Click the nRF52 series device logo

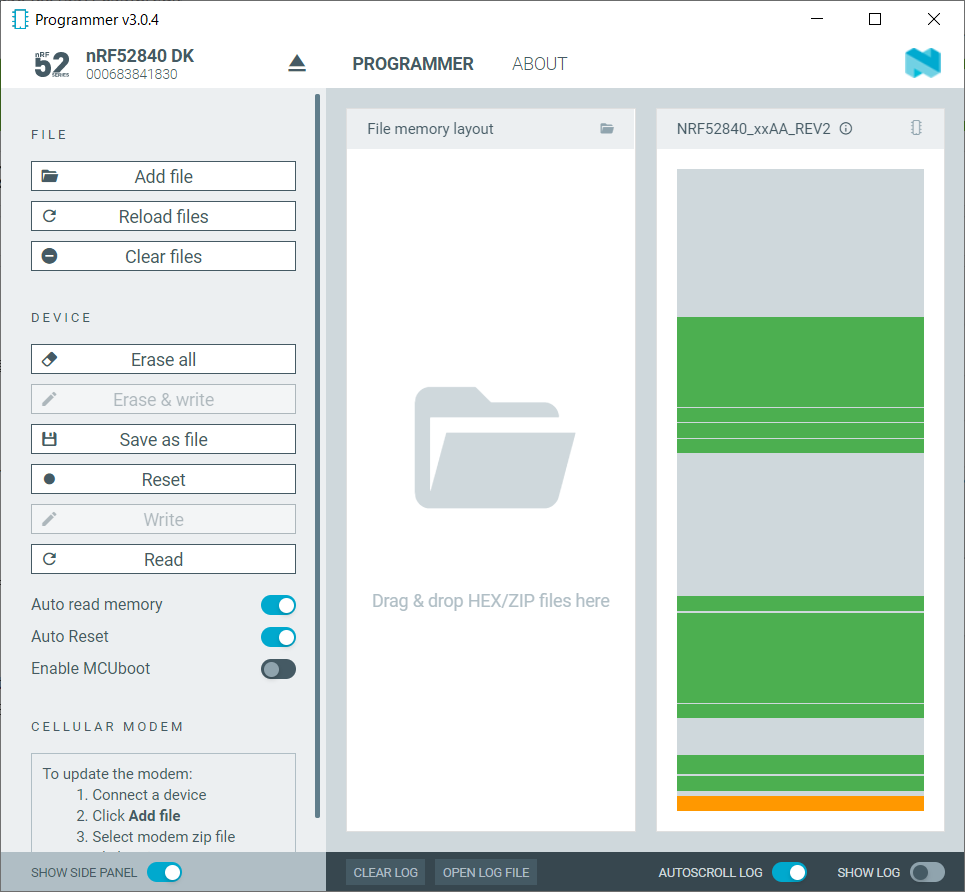point(52,64)
